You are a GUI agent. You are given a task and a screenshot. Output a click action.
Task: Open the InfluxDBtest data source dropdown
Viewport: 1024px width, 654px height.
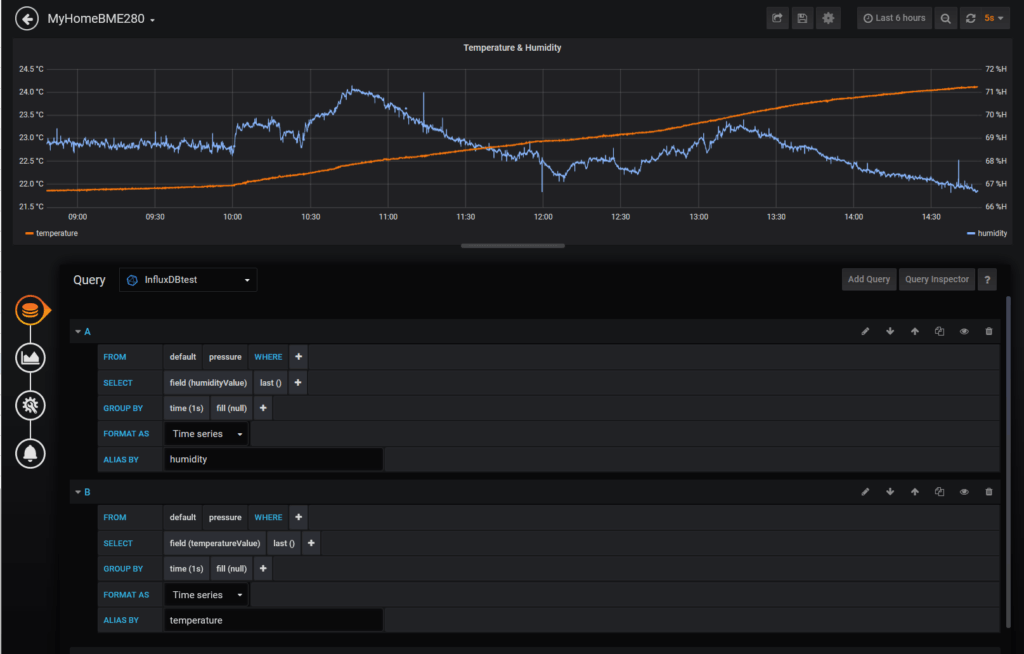188,280
